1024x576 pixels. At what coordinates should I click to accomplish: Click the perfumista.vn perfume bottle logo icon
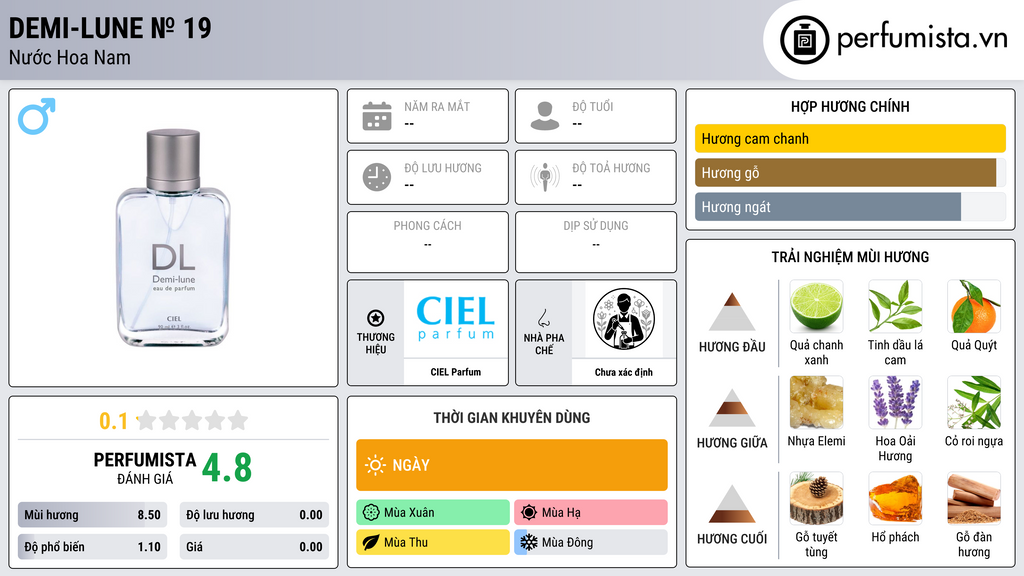point(804,40)
